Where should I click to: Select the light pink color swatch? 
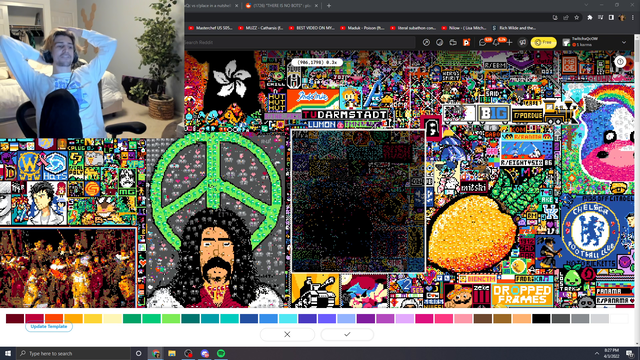[x=464, y=318]
